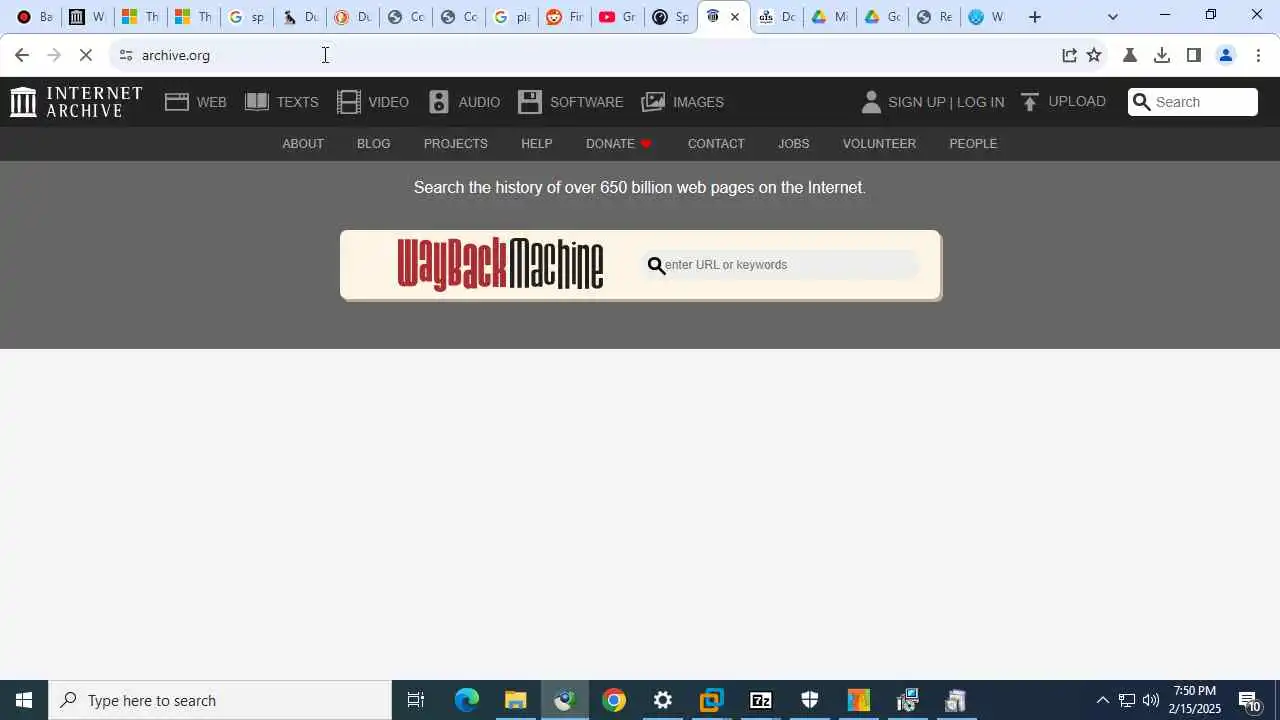Open the VOLUNTEER link
Screen dimensions: 1280x720
[879, 144]
